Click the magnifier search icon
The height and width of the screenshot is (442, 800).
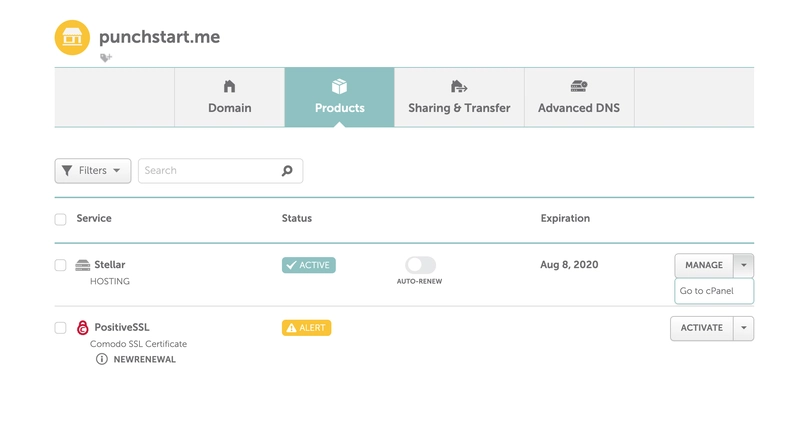[x=287, y=170]
